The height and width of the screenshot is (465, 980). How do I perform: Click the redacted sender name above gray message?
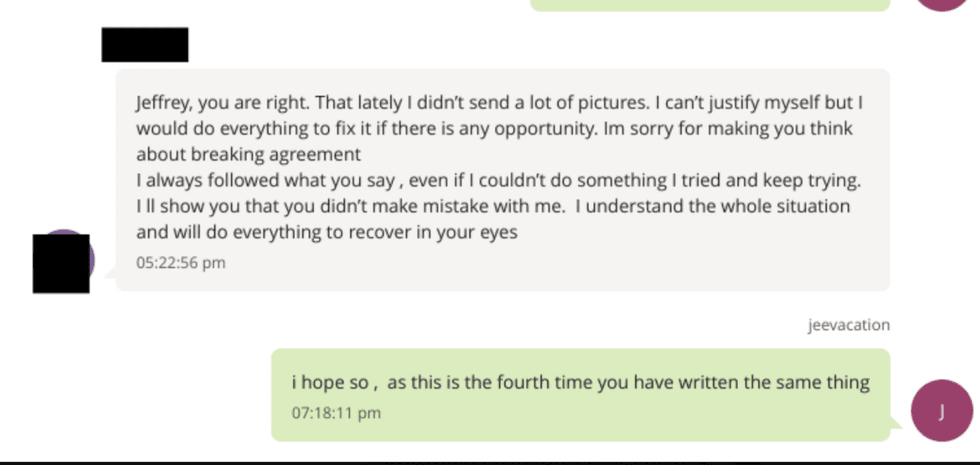click(145, 45)
